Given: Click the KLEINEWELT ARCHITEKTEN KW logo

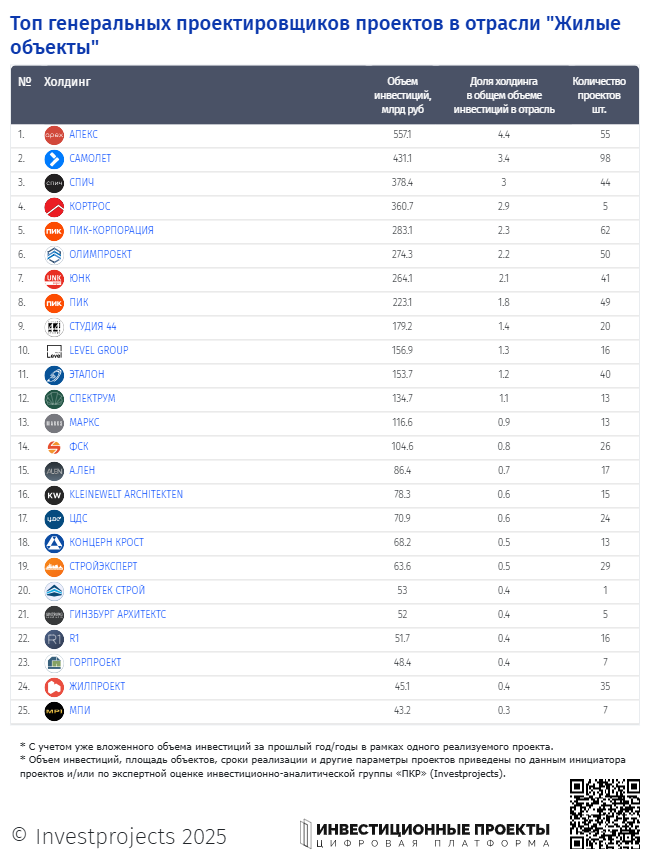Looking at the screenshot, I should 54,495.
